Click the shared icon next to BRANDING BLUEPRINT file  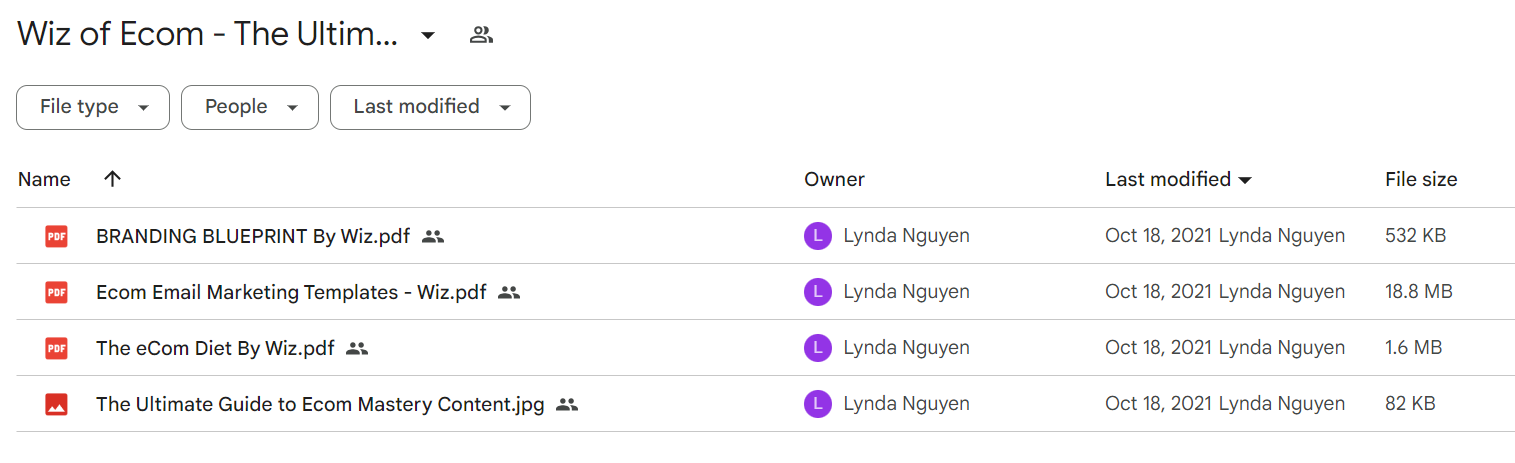[432, 237]
